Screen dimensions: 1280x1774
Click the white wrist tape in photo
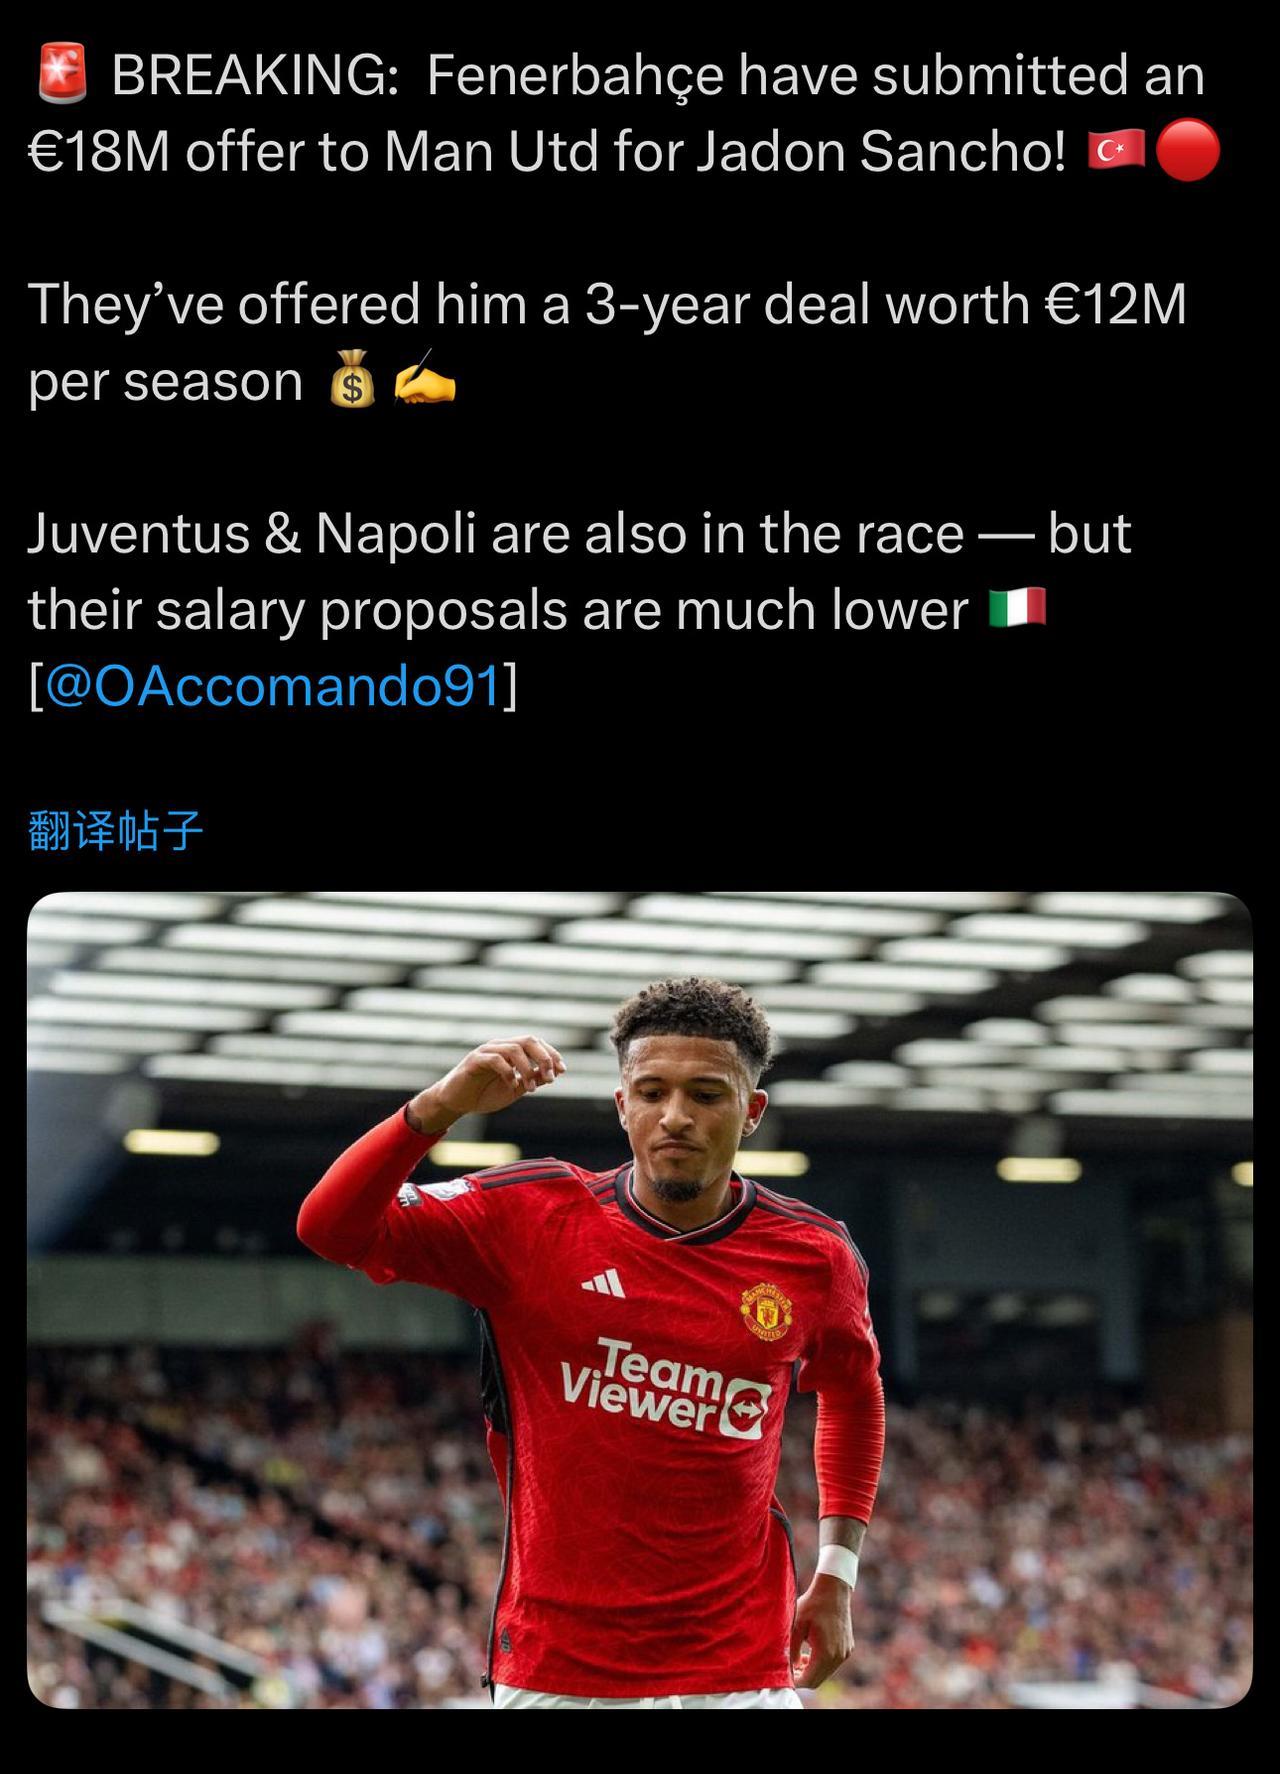(836, 1563)
